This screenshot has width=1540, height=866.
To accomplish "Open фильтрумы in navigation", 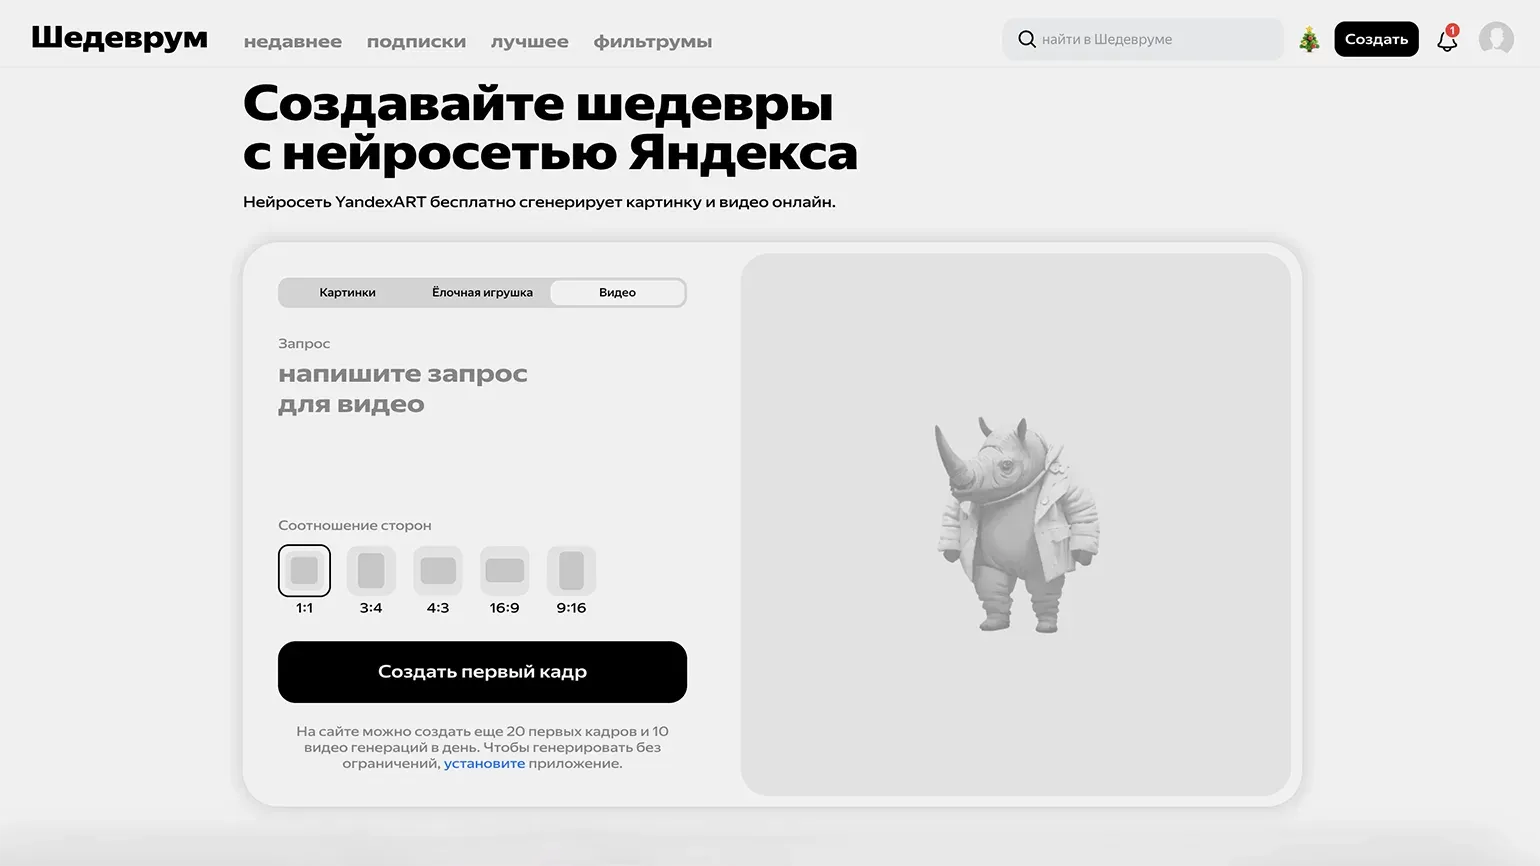I will coord(652,42).
